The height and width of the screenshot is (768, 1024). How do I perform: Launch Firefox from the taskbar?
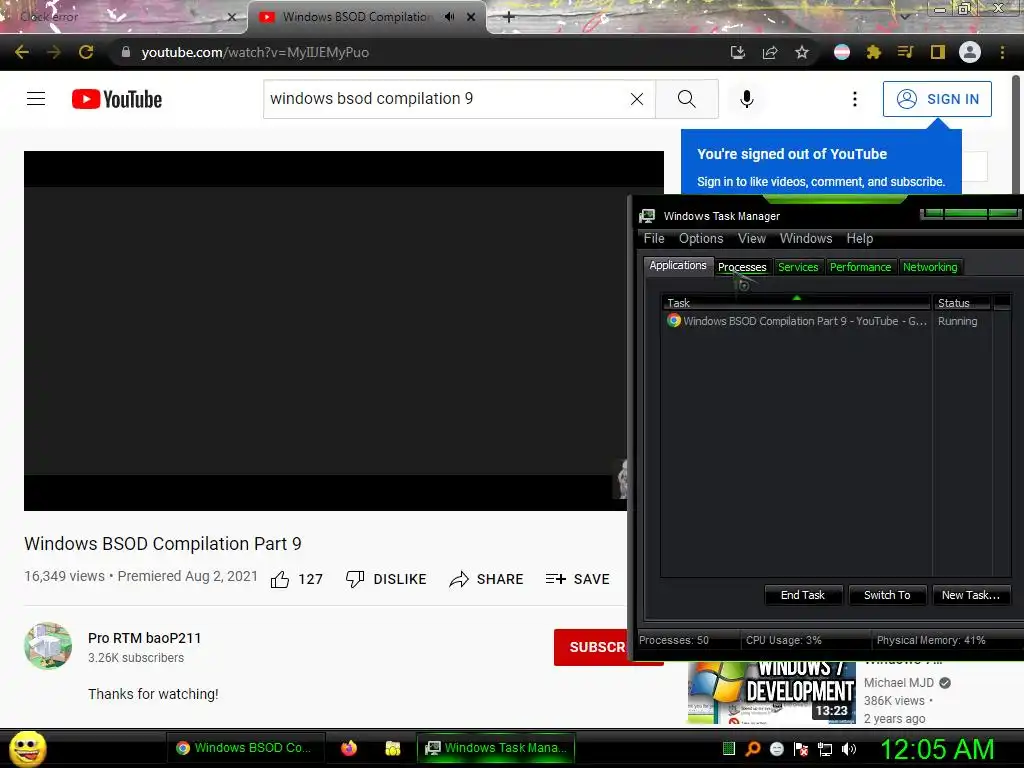[349, 748]
